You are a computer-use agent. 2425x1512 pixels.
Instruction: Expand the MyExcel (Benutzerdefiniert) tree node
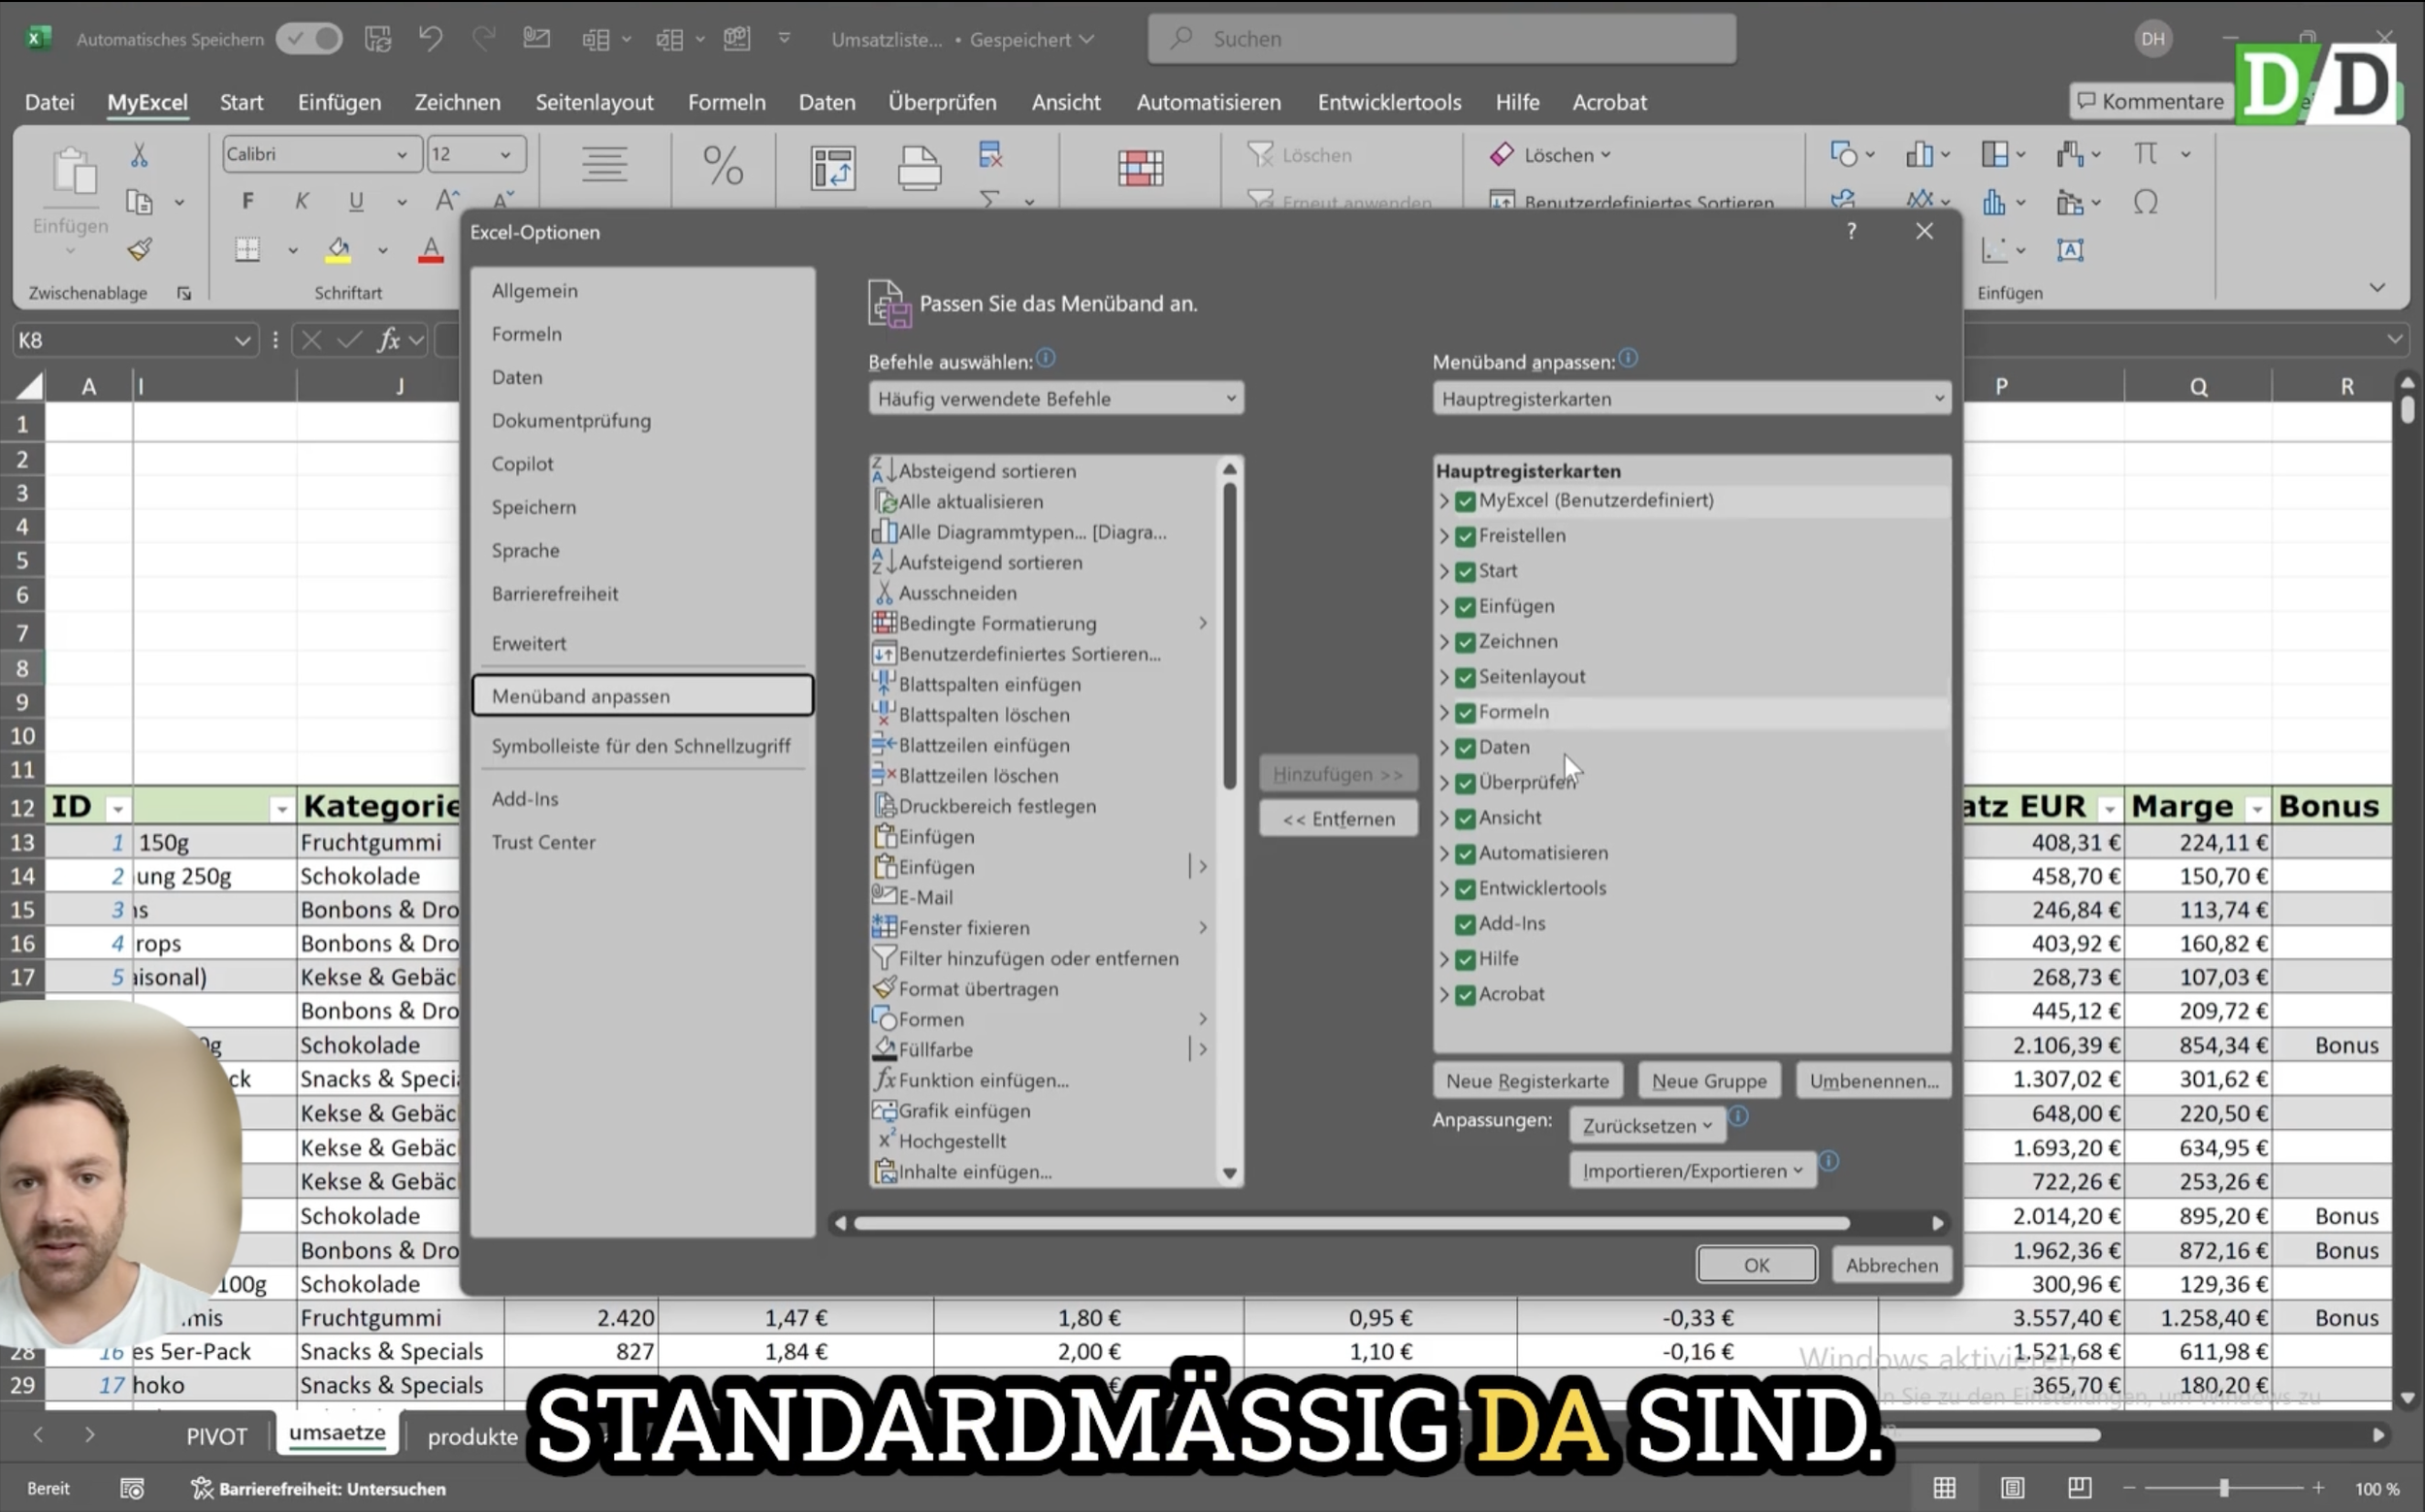pos(1444,500)
